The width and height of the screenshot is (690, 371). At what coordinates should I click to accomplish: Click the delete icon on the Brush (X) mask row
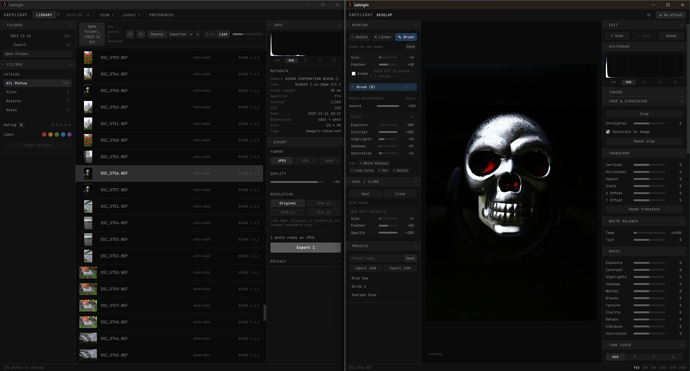(x=412, y=87)
